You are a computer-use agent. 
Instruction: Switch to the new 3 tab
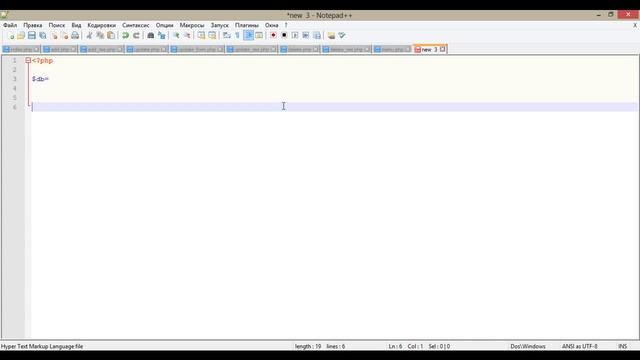click(x=429, y=49)
